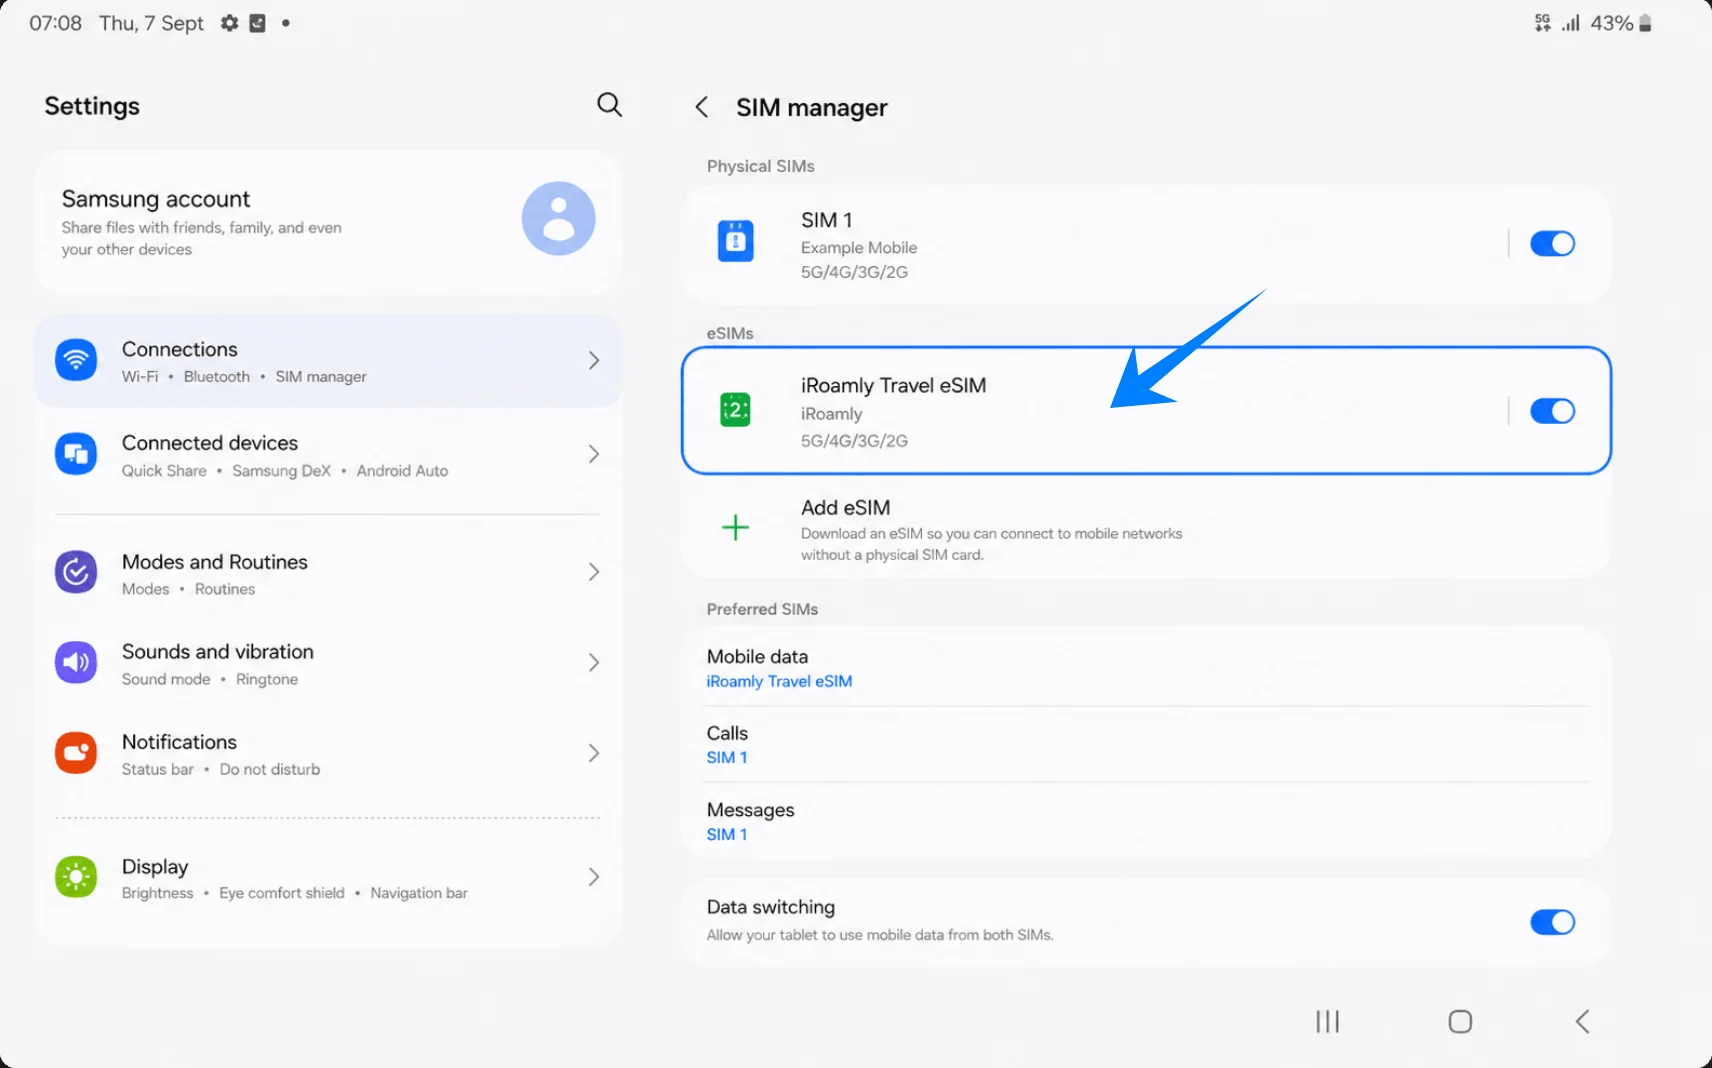Tap the green iRoamly eSIM icon
This screenshot has height=1068, width=1712.
pos(735,409)
